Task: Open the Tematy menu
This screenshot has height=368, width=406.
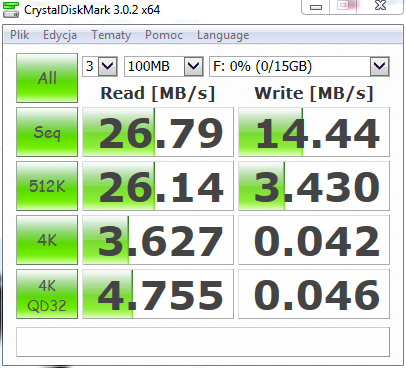Action: [111, 35]
